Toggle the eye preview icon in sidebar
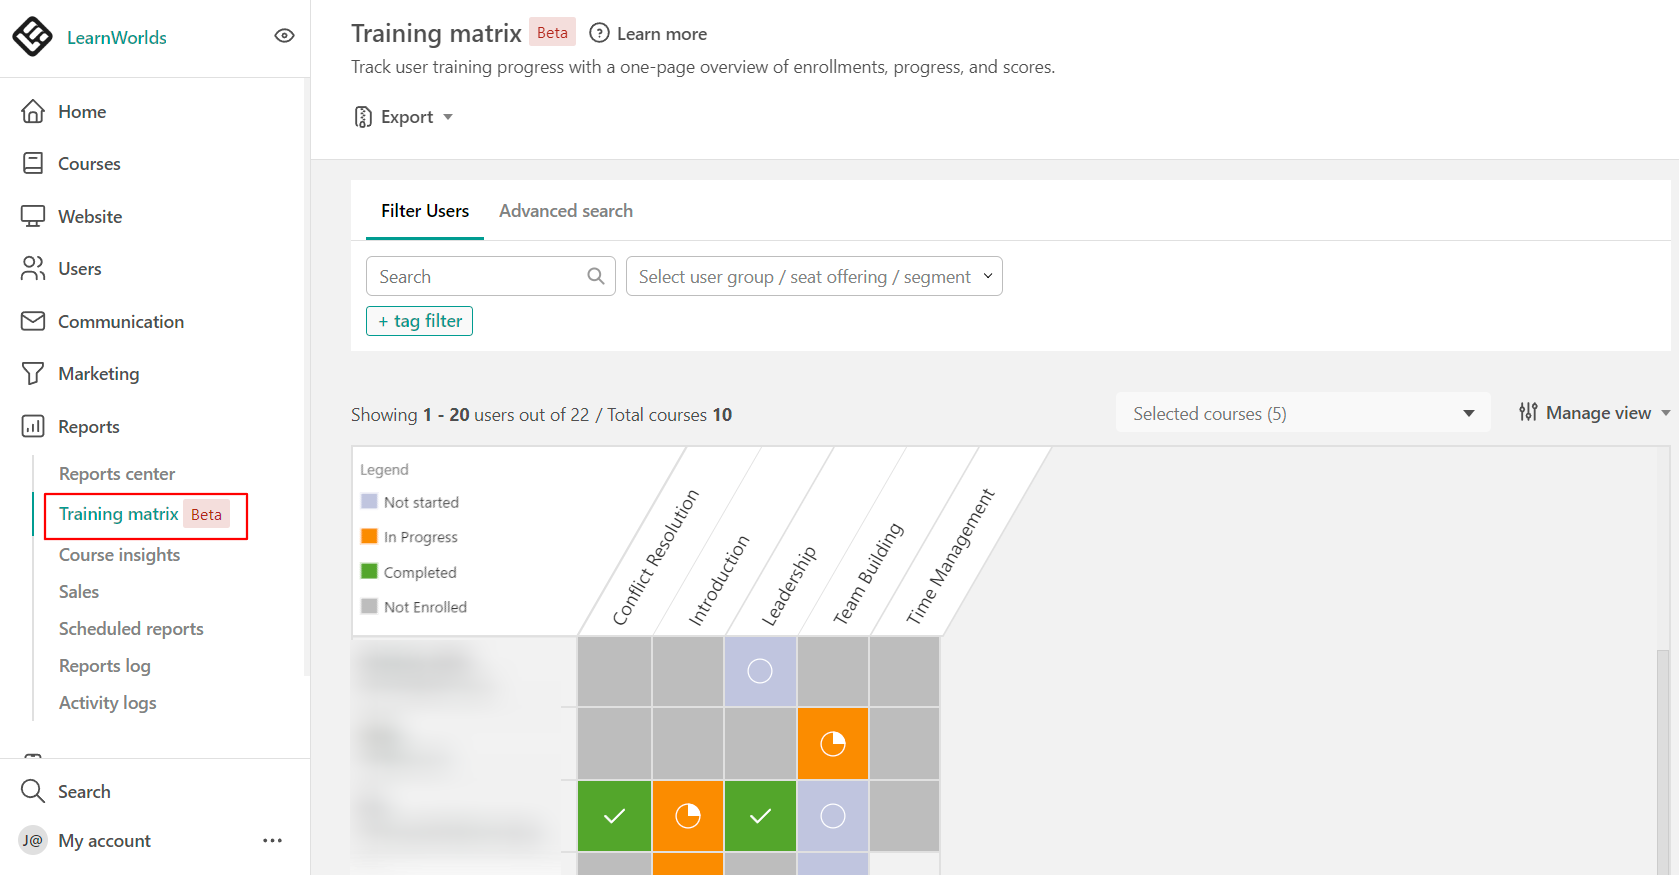The image size is (1679, 875). pyautogui.click(x=284, y=36)
